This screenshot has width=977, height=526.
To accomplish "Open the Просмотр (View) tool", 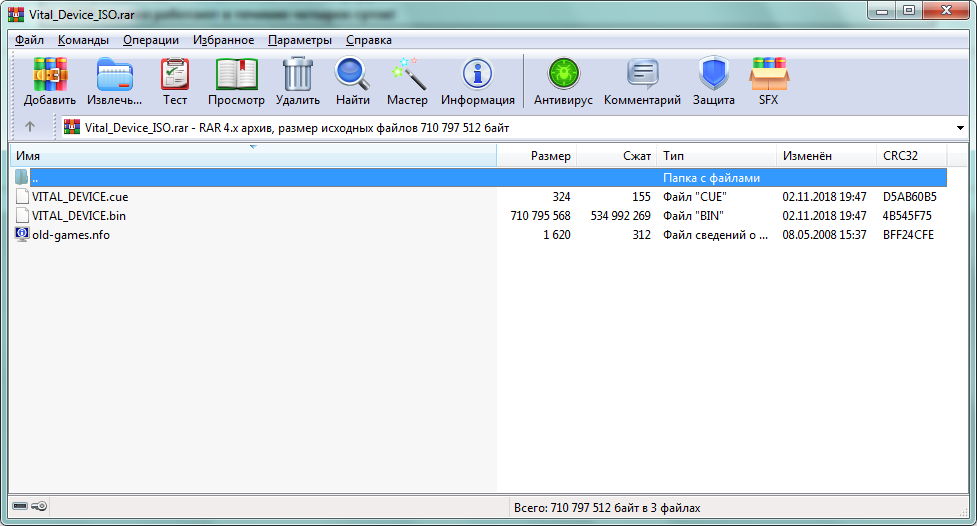I will click(236, 74).
